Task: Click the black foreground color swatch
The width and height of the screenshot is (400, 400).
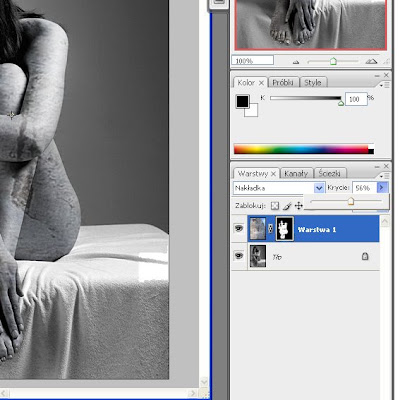Action: 242,102
